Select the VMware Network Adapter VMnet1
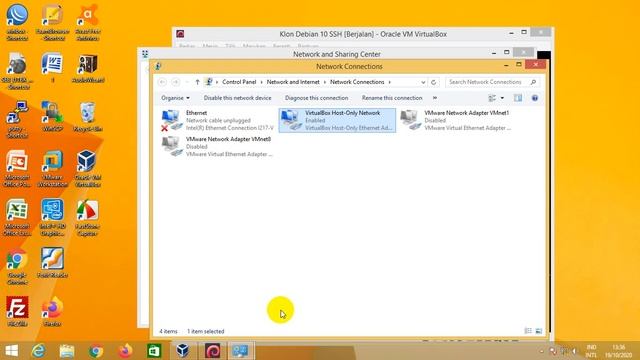 pos(456,120)
